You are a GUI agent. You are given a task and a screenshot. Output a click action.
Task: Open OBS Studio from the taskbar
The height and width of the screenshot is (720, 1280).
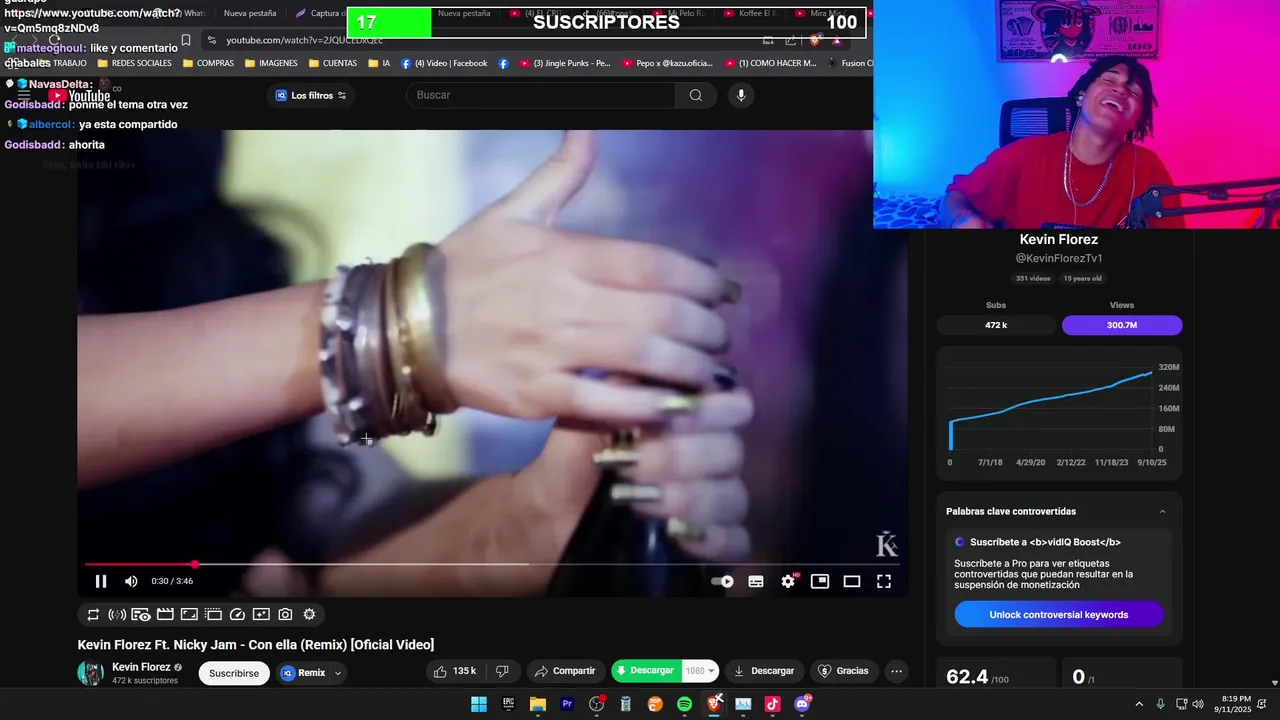click(597, 704)
